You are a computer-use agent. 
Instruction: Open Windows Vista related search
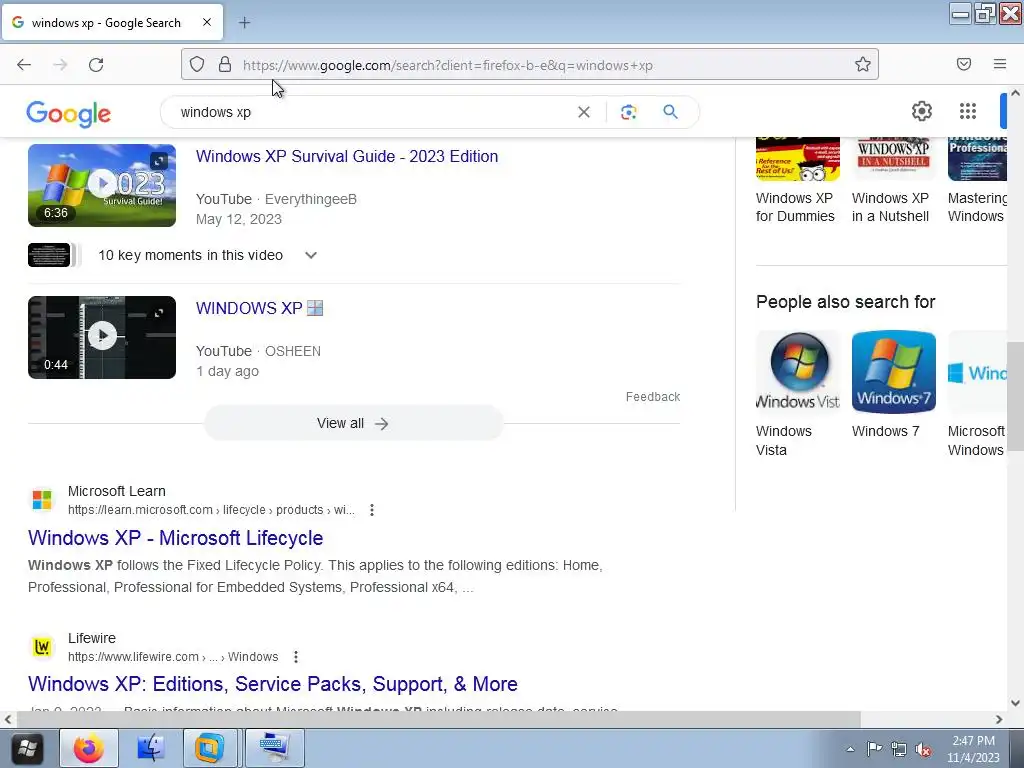(x=797, y=394)
